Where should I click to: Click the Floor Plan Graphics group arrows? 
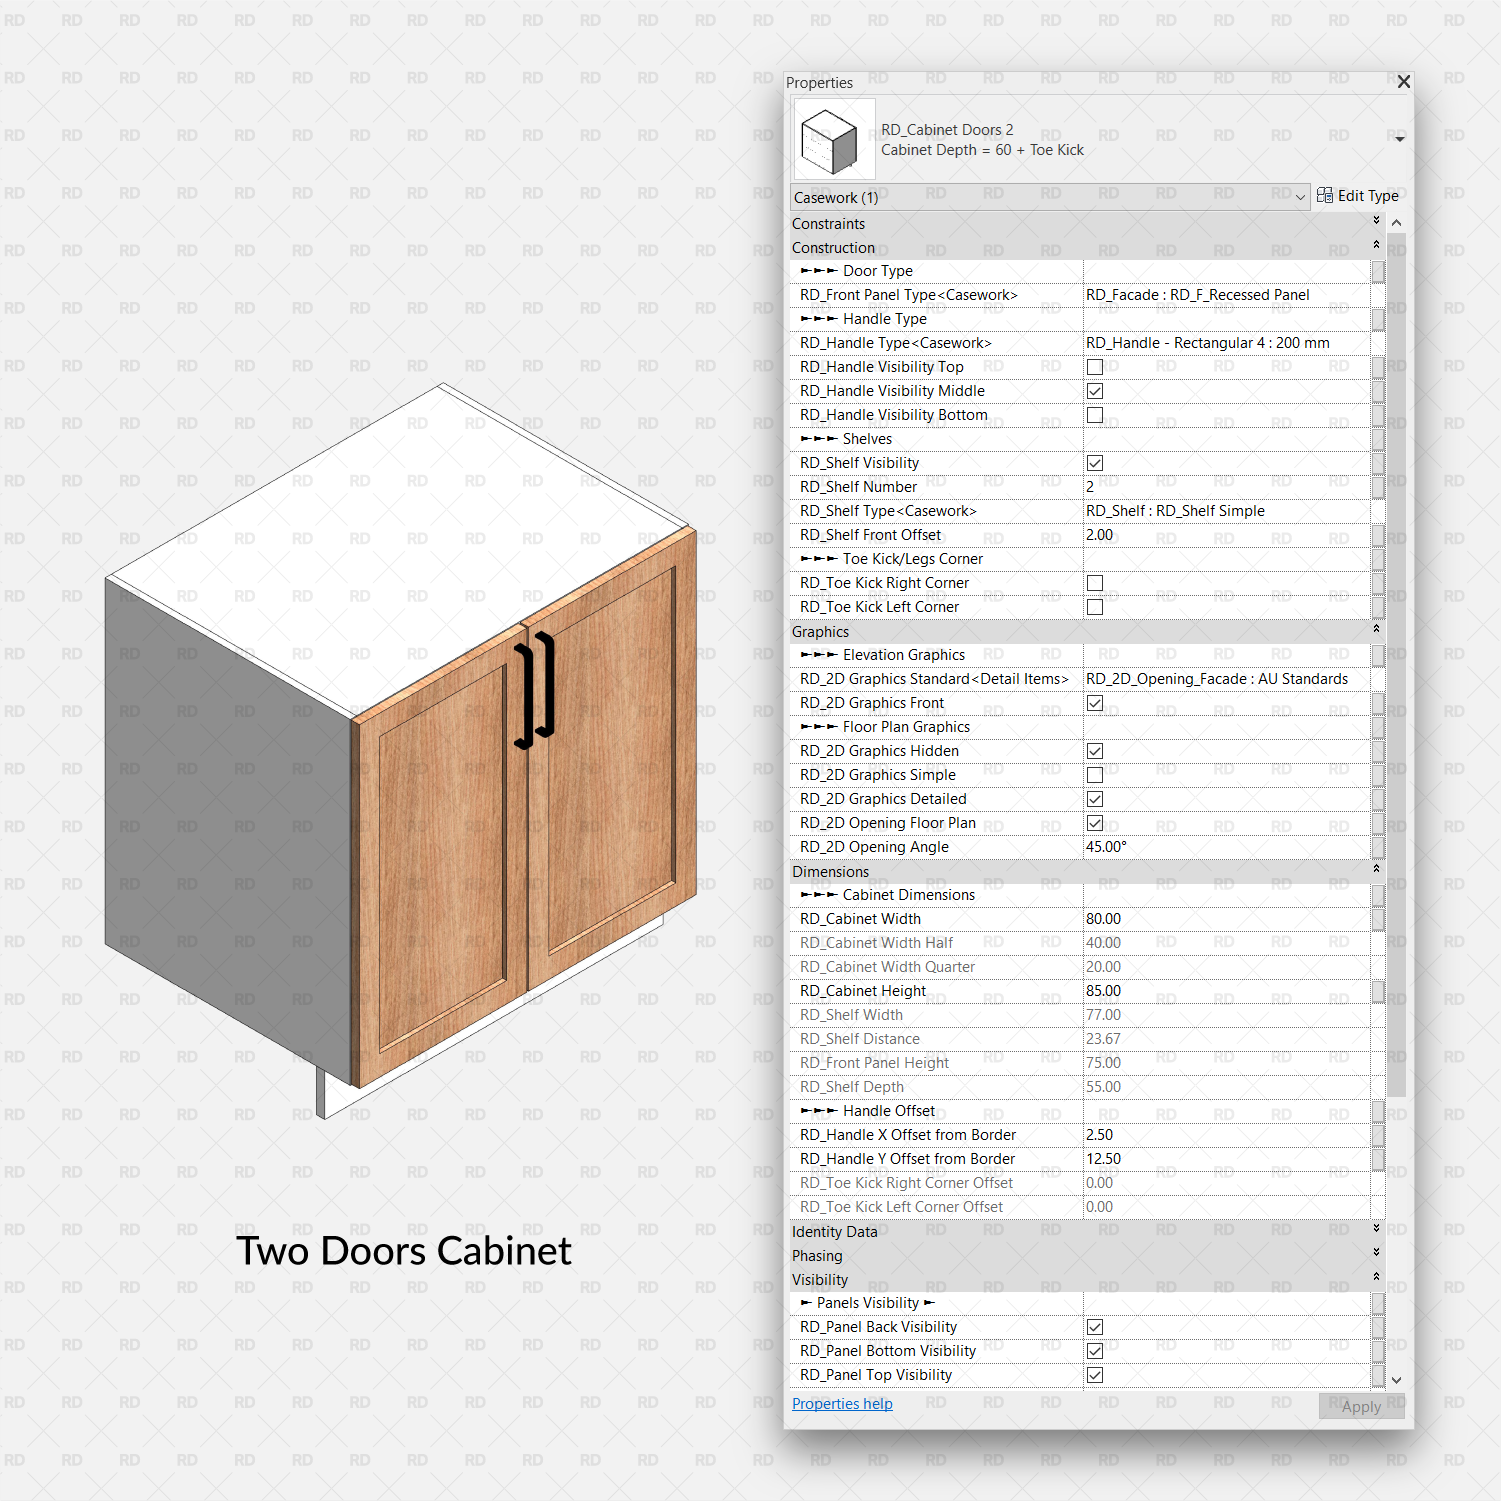820,726
